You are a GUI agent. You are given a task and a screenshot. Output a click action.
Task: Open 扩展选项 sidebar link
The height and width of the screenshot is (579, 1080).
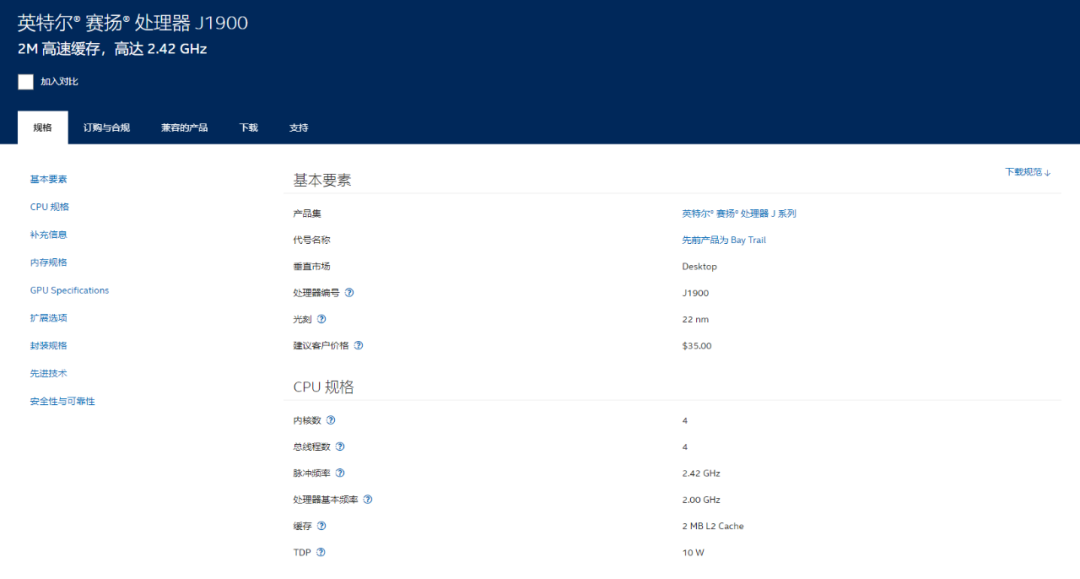48,318
